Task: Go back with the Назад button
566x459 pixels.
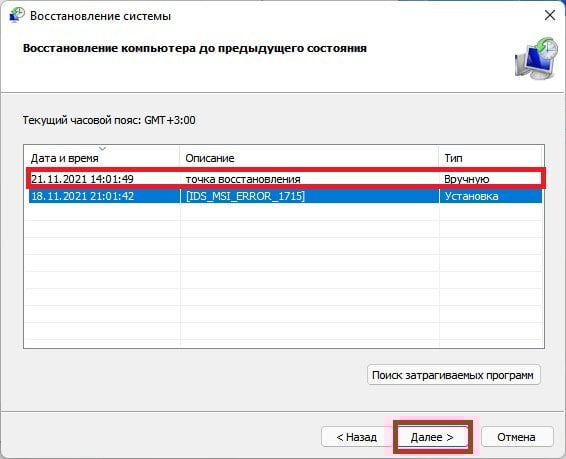Action: click(356, 437)
